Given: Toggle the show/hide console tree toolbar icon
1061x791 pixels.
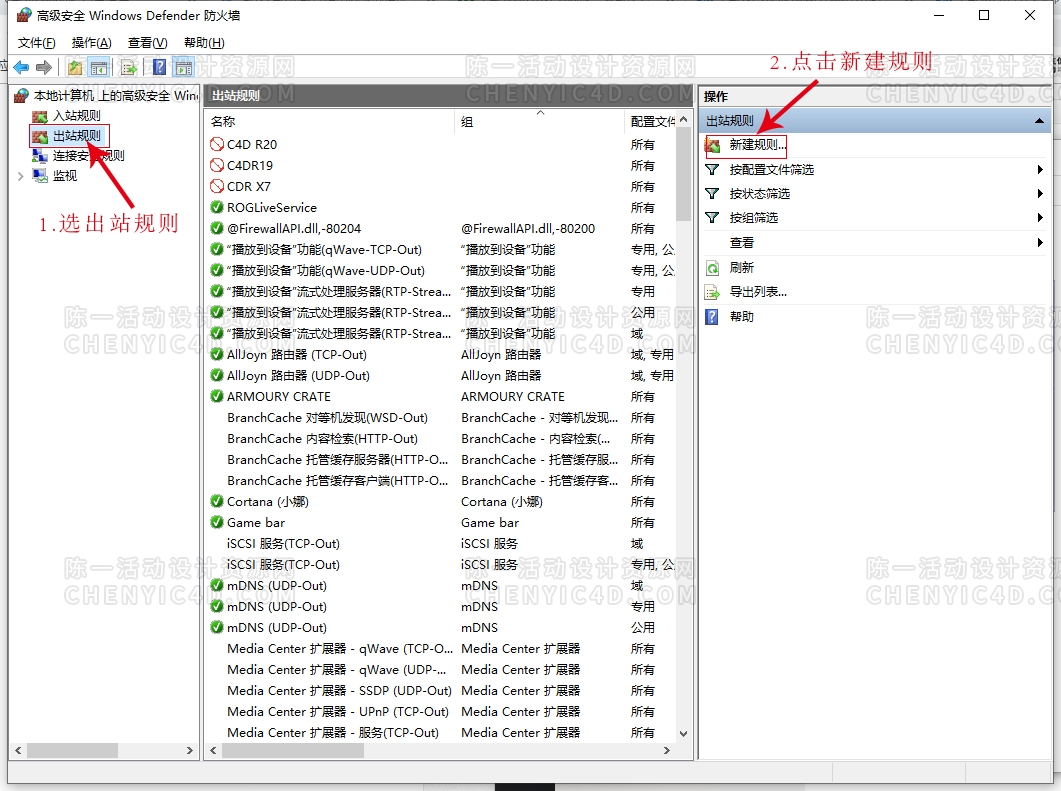Looking at the screenshot, I should point(99,67).
